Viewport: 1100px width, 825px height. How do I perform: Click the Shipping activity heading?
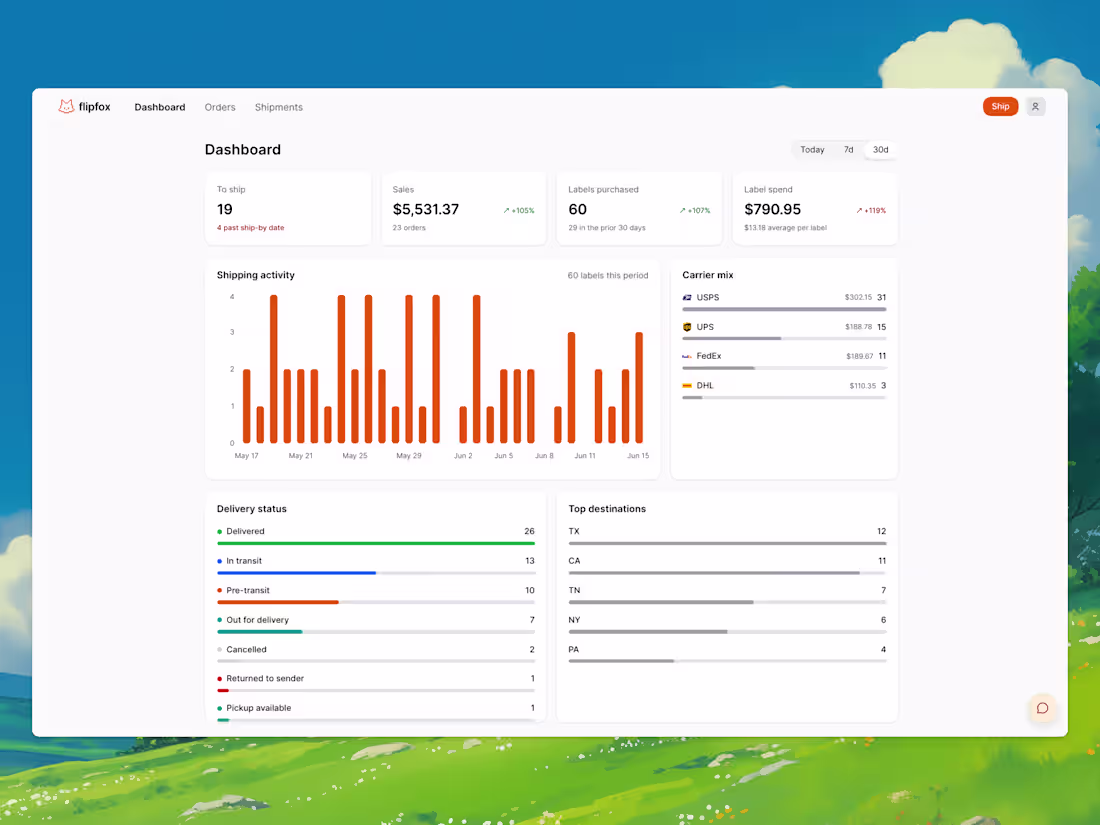pos(255,275)
